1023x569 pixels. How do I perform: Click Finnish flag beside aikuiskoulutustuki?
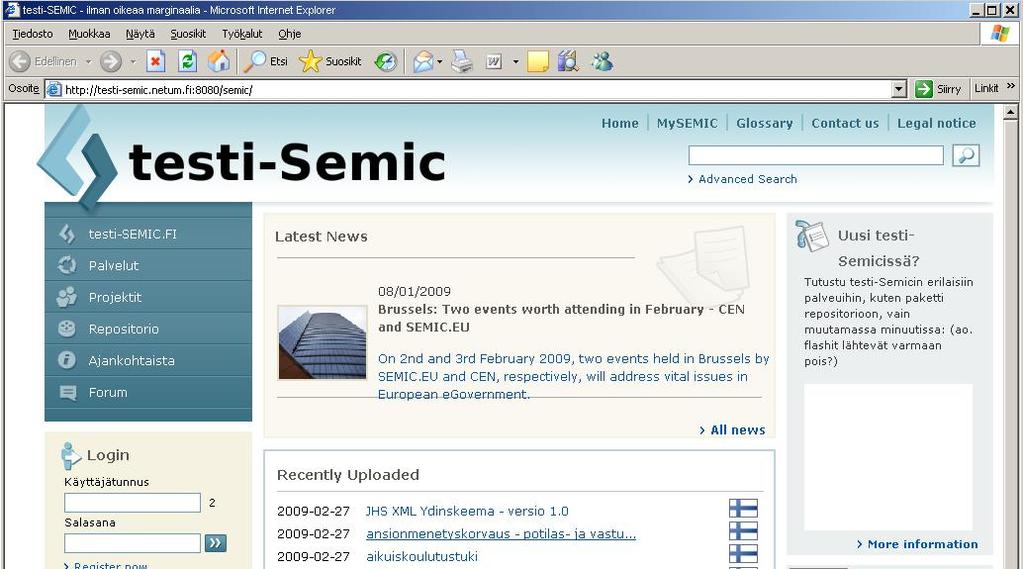click(743, 554)
